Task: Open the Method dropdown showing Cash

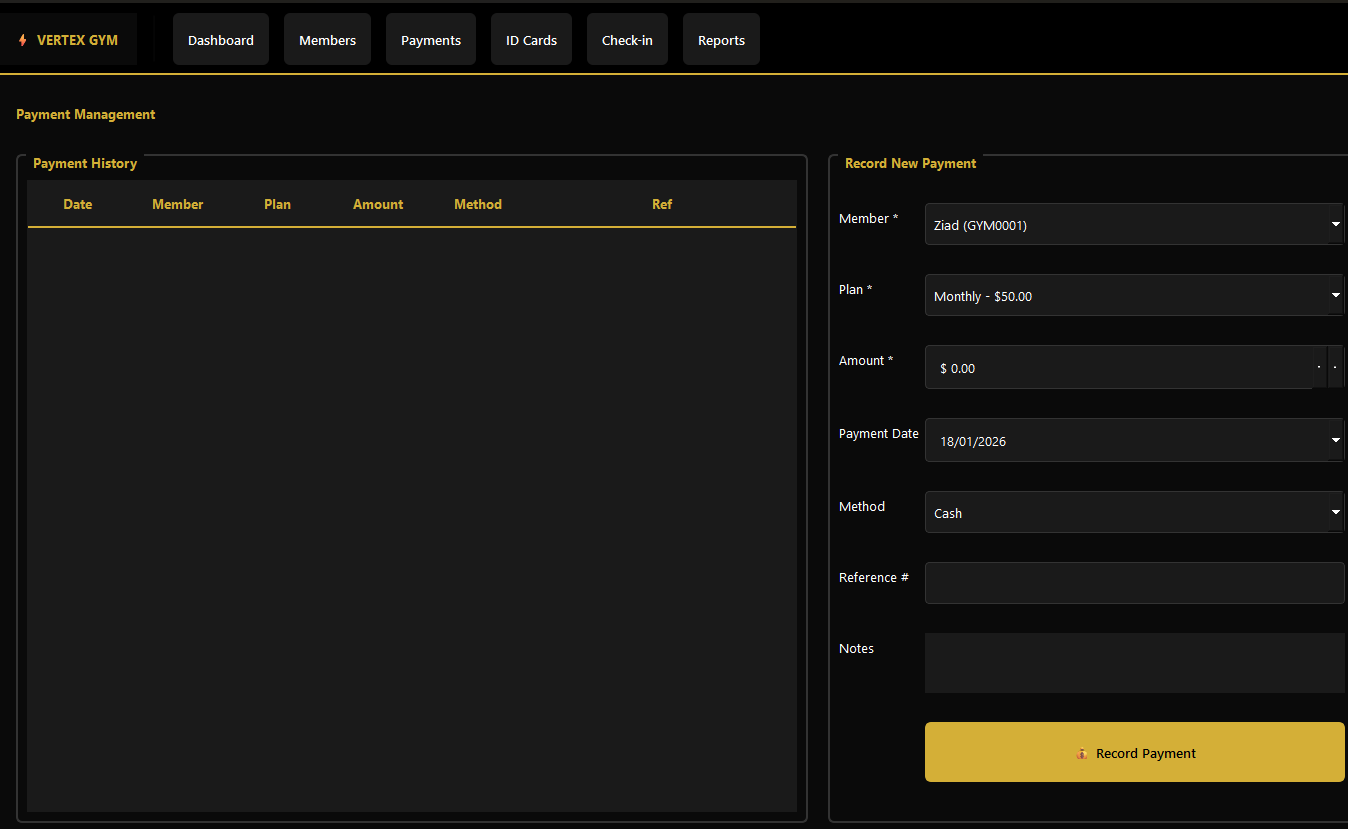Action: 1334,512
